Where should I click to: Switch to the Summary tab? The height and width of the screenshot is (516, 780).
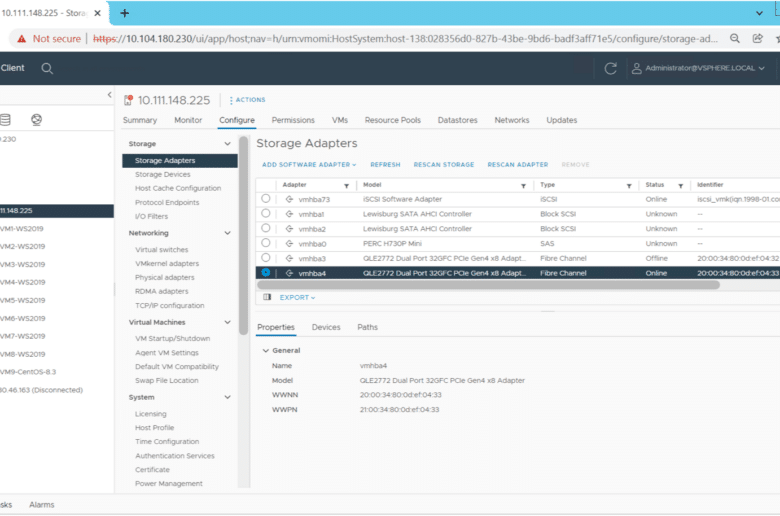point(140,120)
